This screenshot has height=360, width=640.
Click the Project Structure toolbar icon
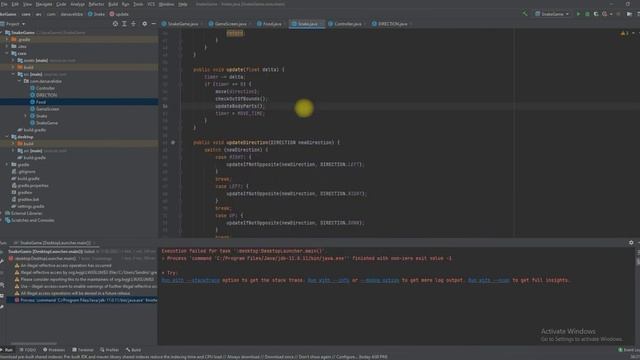(629, 14)
